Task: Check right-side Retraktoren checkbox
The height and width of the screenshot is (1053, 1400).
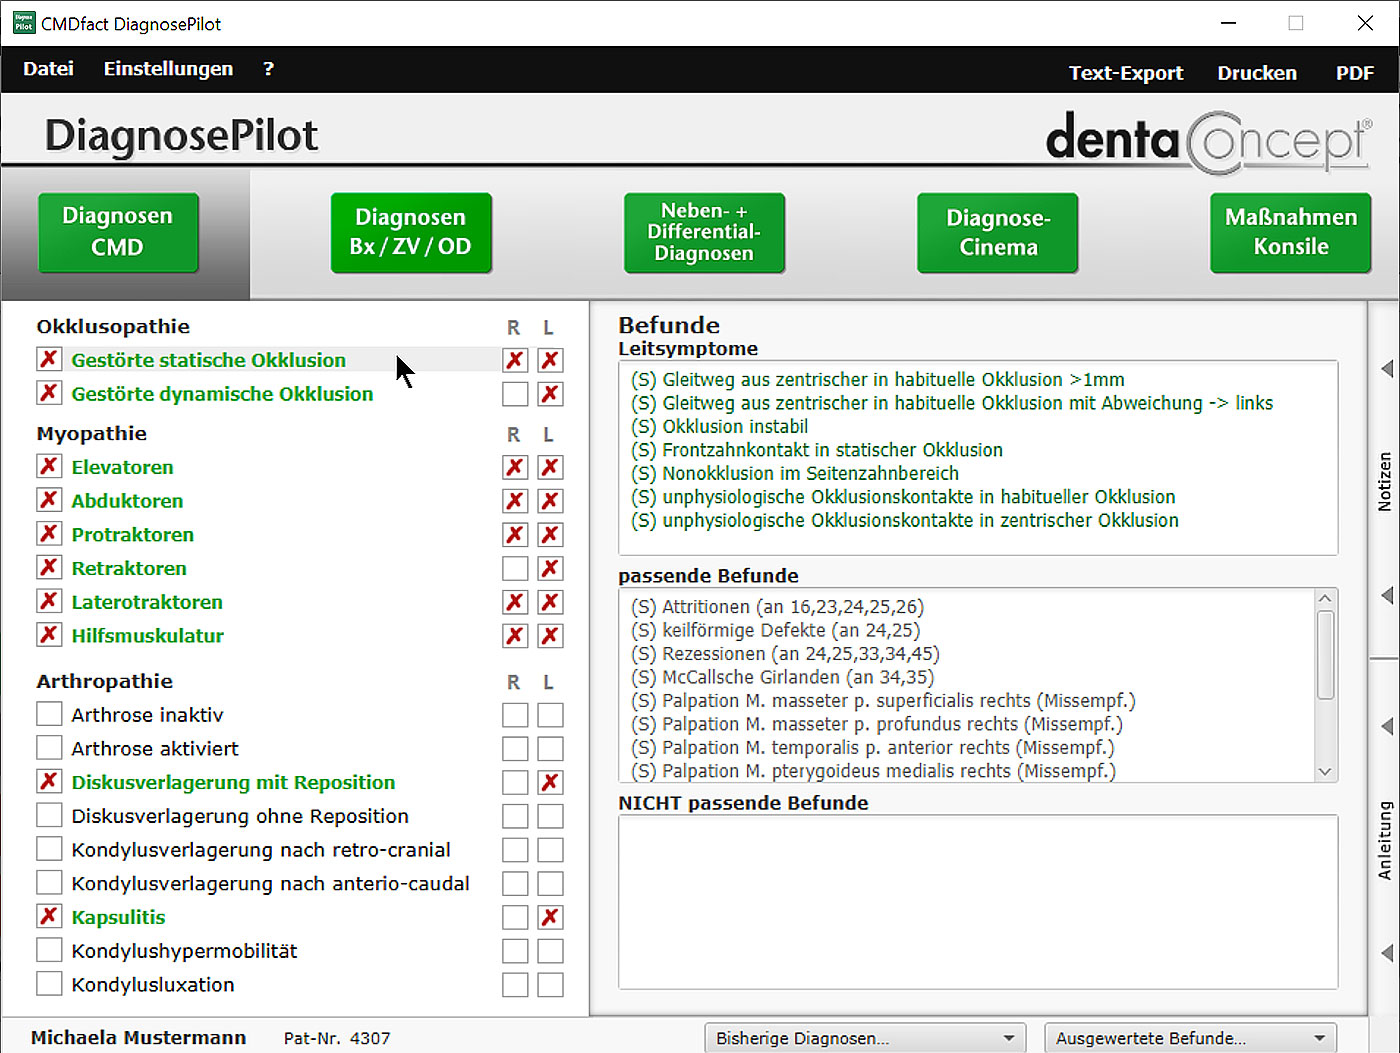Action: point(515,568)
